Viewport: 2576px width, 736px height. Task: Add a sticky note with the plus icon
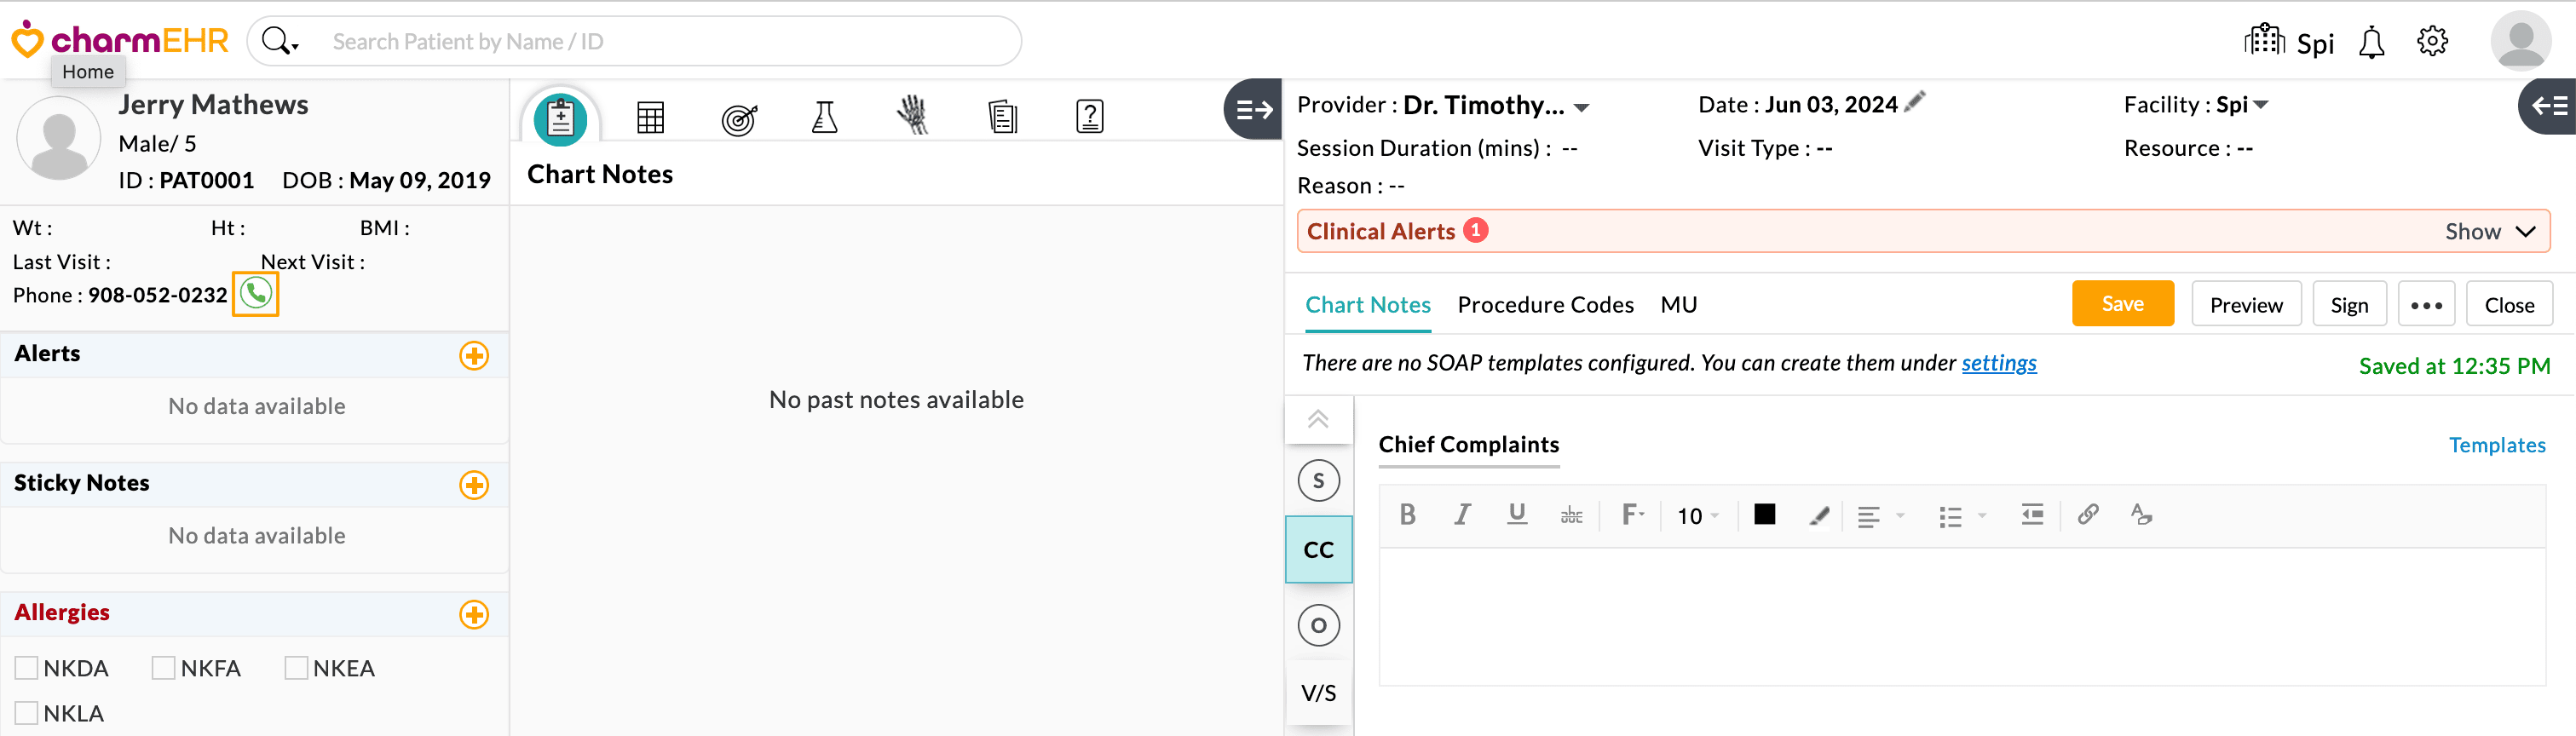[474, 485]
